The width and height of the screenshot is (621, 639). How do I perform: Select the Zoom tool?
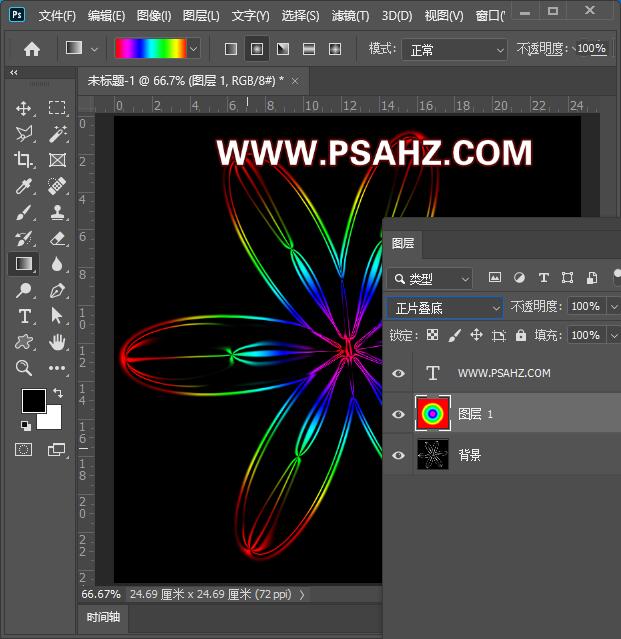(x=24, y=368)
